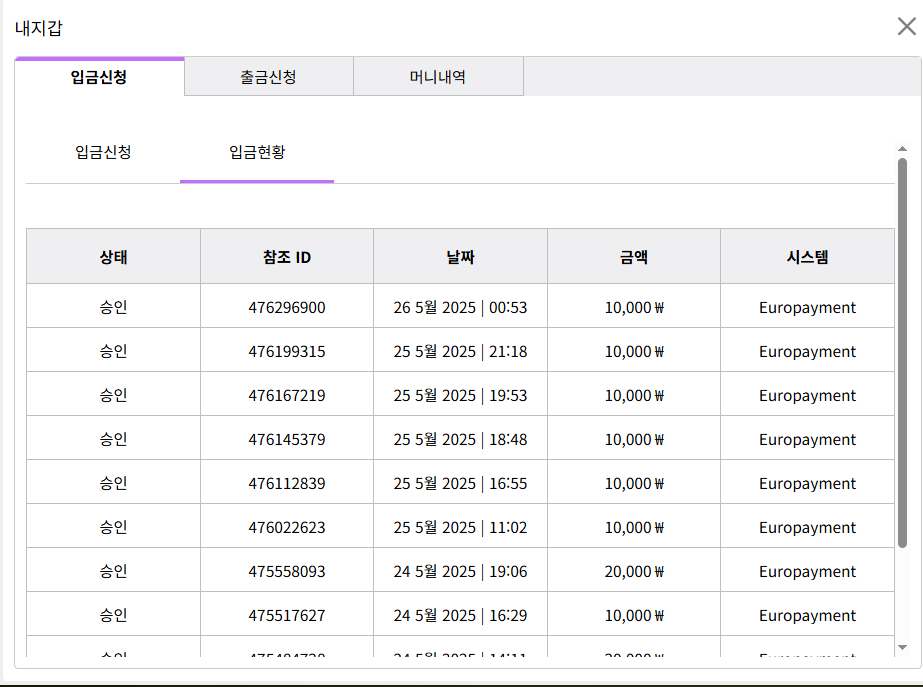Viewport: 923px width, 687px height.
Task: Select the 입금현황 sub-tab
Action: point(257,153)
